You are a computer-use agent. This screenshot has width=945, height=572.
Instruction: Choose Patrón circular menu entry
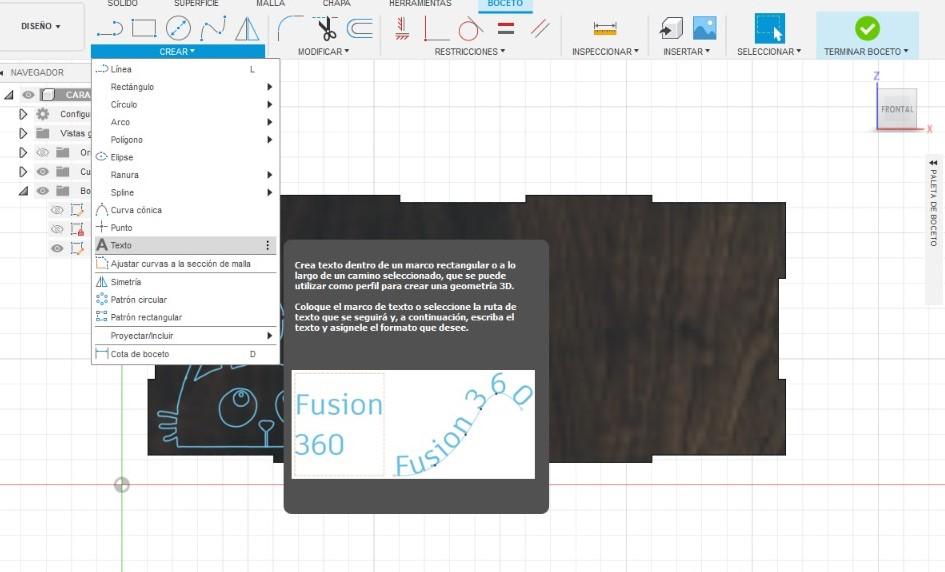[185, 300]
